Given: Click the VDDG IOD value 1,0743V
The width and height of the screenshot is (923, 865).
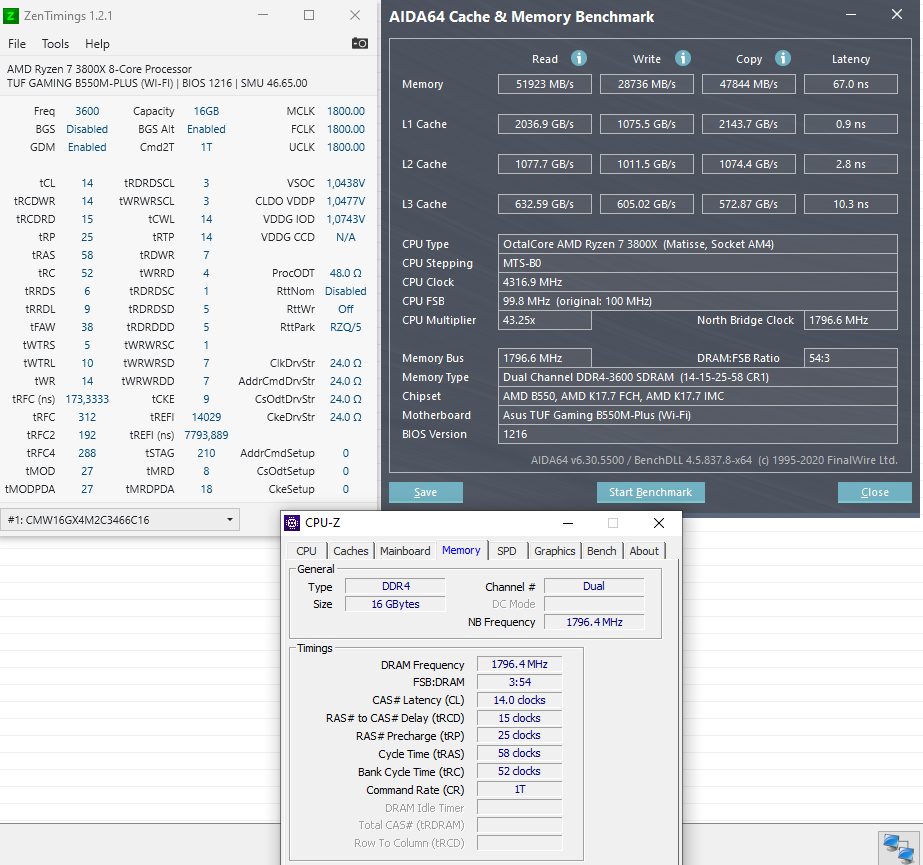Looking at the screenshot, I should click(346, 219).
